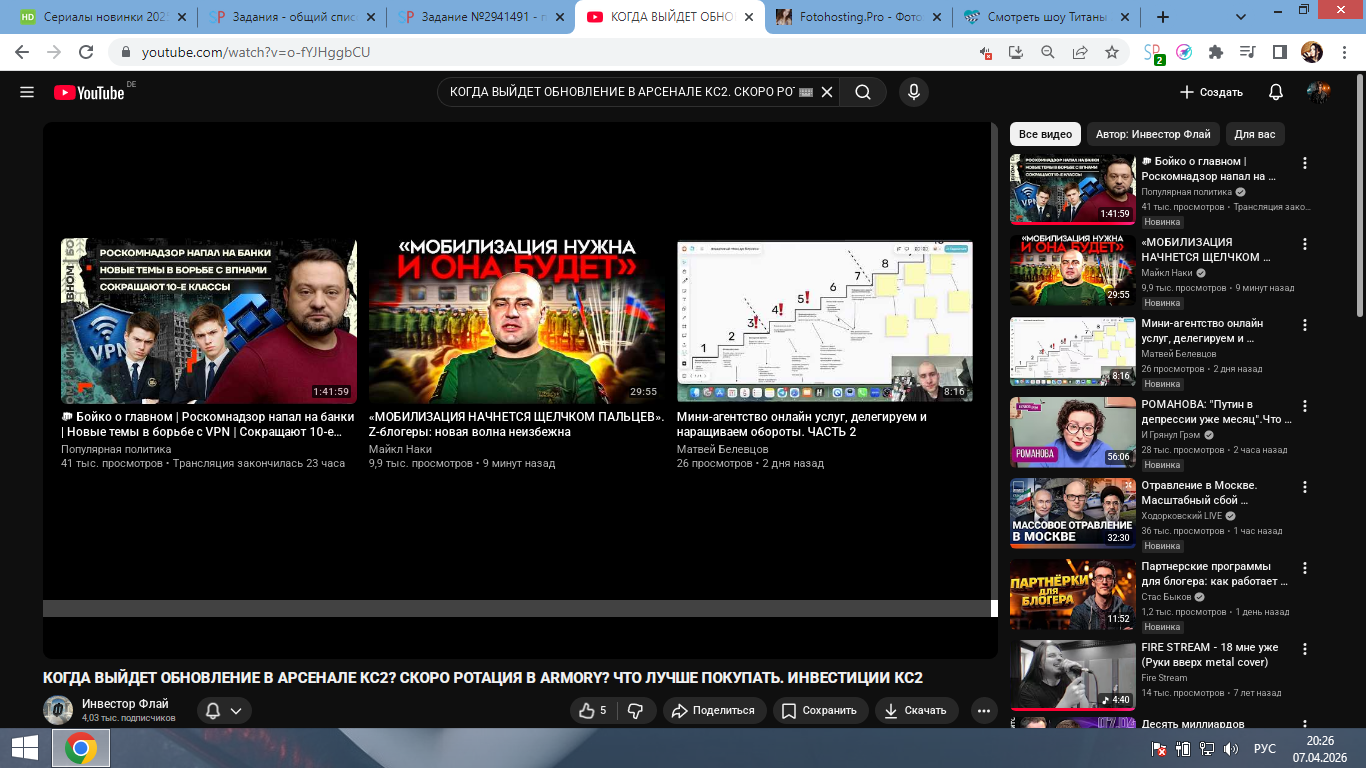The image size is (1366, 768).
Task: Open the YouTube hamburger guide menu
Action: (27, 92)
